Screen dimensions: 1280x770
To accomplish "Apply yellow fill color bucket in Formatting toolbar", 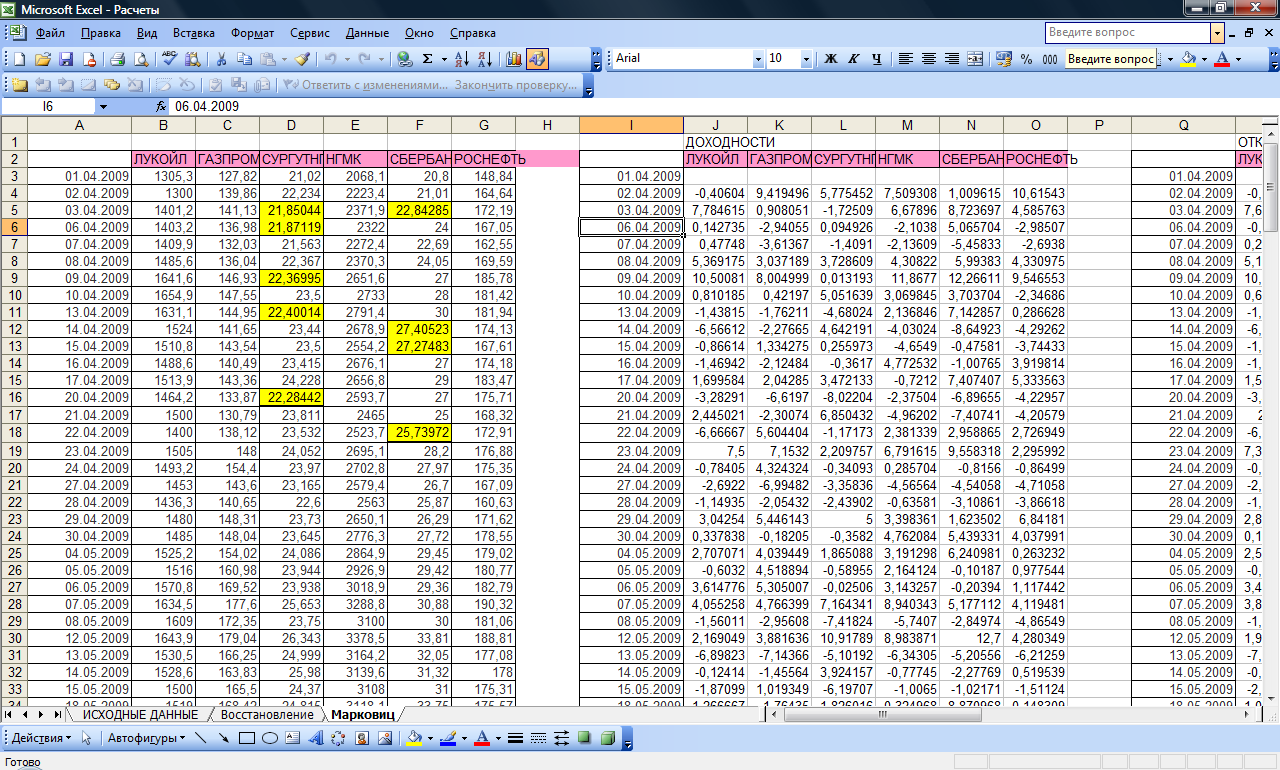I will click(x=1188, y=59).
